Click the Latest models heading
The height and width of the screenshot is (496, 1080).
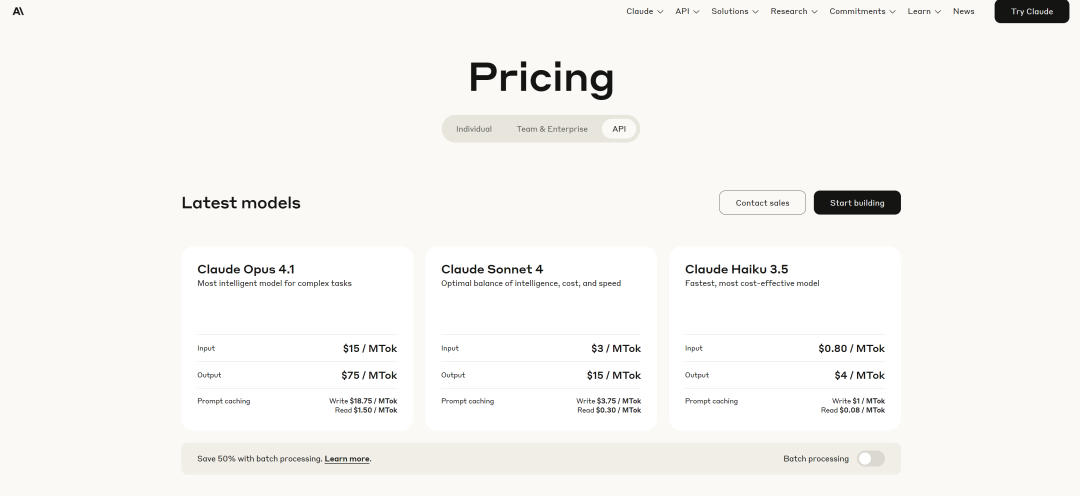(x=241, y=203)
